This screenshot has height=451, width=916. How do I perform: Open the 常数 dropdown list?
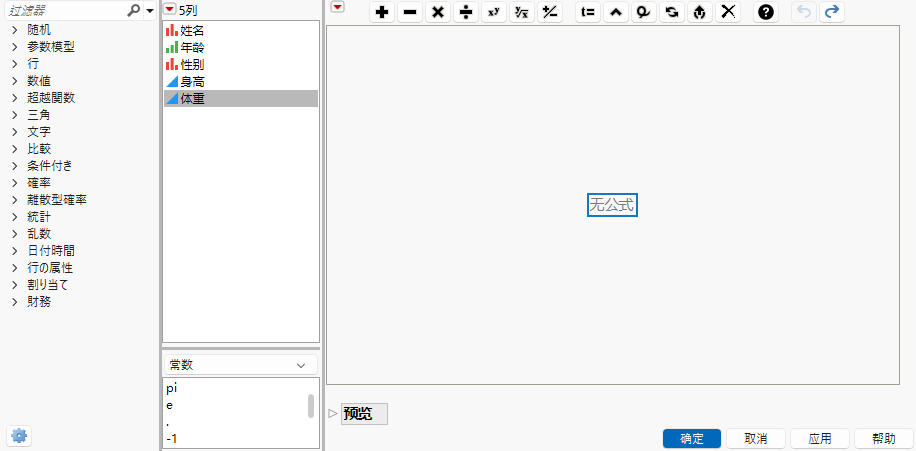(241, 365)
